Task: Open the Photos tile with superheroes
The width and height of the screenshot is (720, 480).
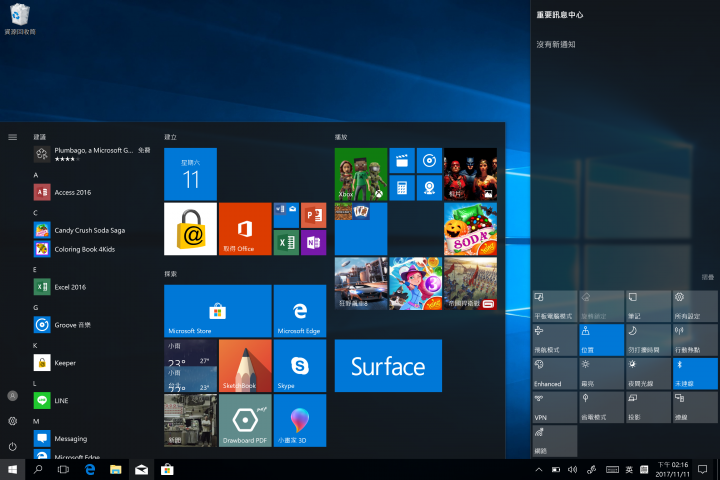Action: click(470, 174)
